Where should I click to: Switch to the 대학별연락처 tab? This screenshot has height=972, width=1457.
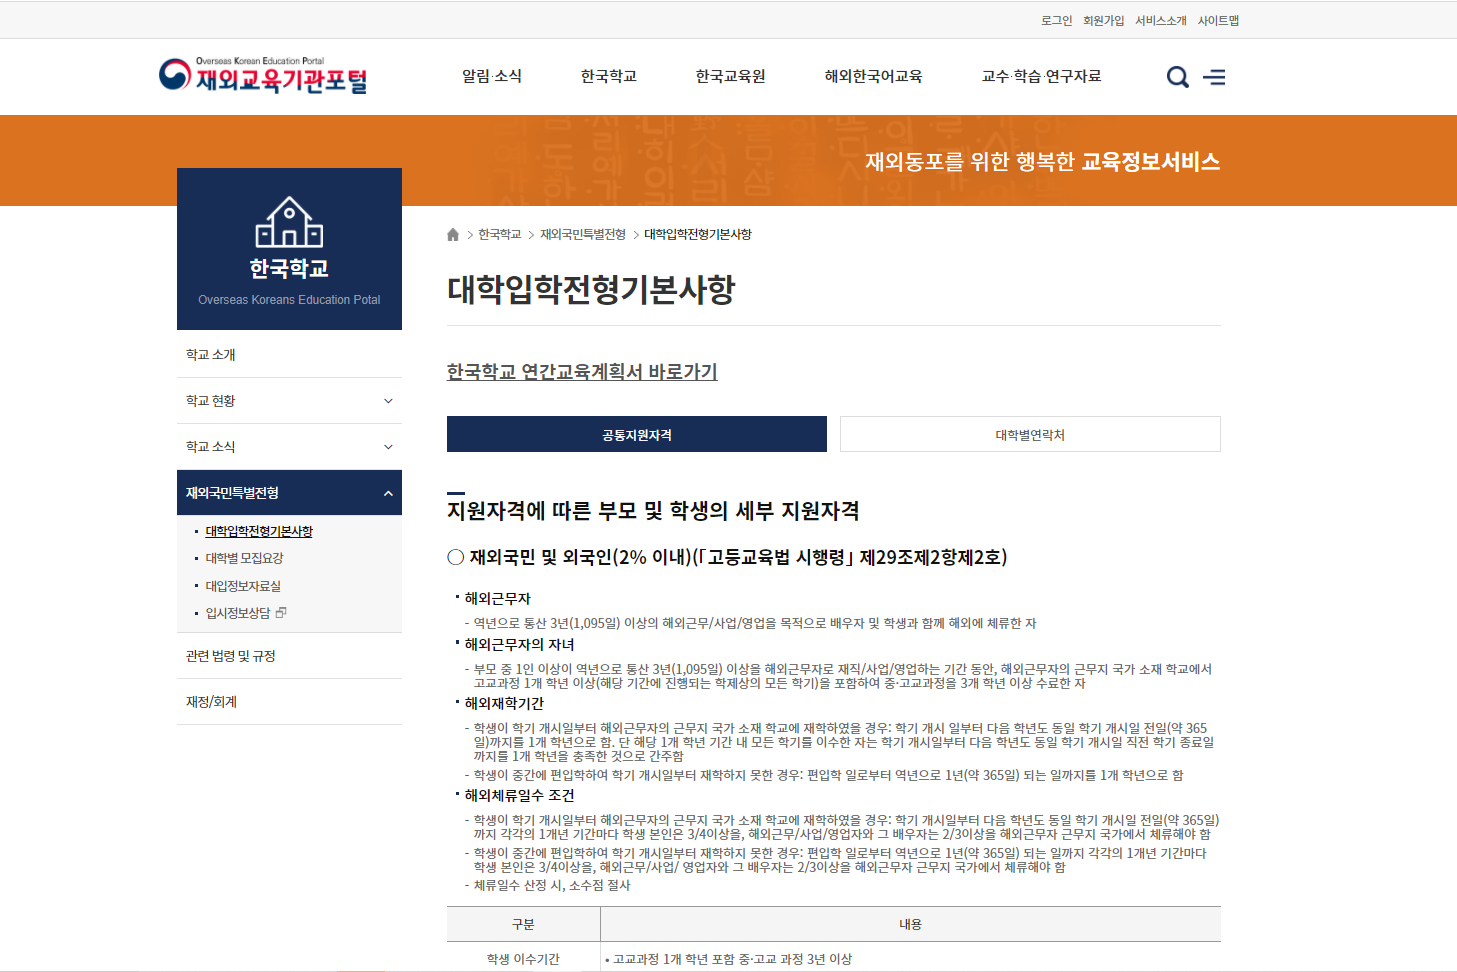[1030, 435]
